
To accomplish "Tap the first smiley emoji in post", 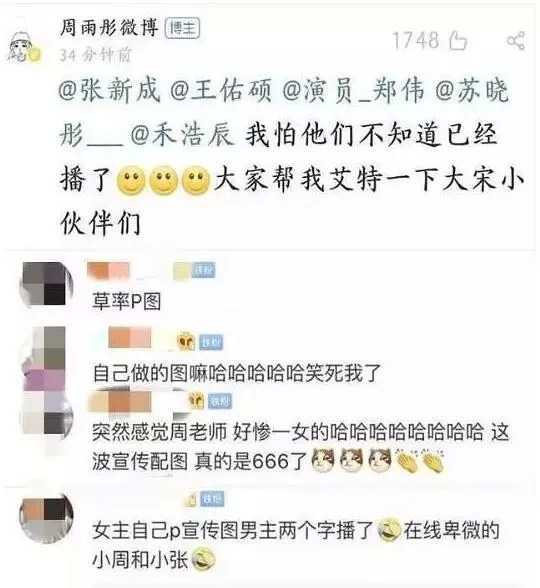I will (x=131, y=180).
